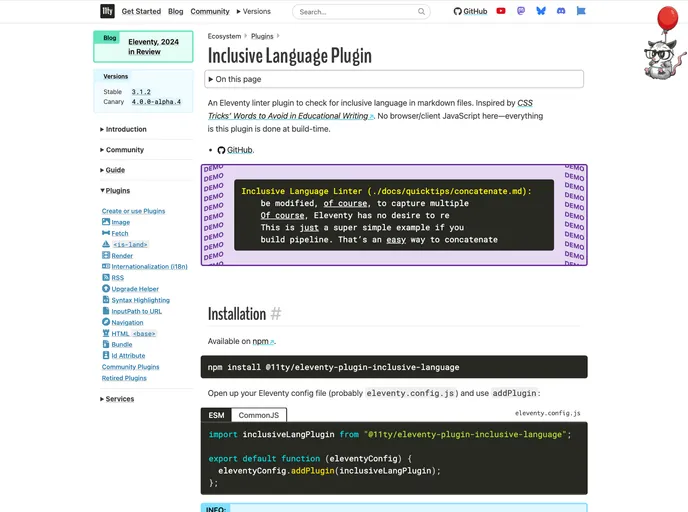Viewport: 688px width, 512px height.
Task: Click the Syntax Highlighting icon
Action: pos(106,300)
